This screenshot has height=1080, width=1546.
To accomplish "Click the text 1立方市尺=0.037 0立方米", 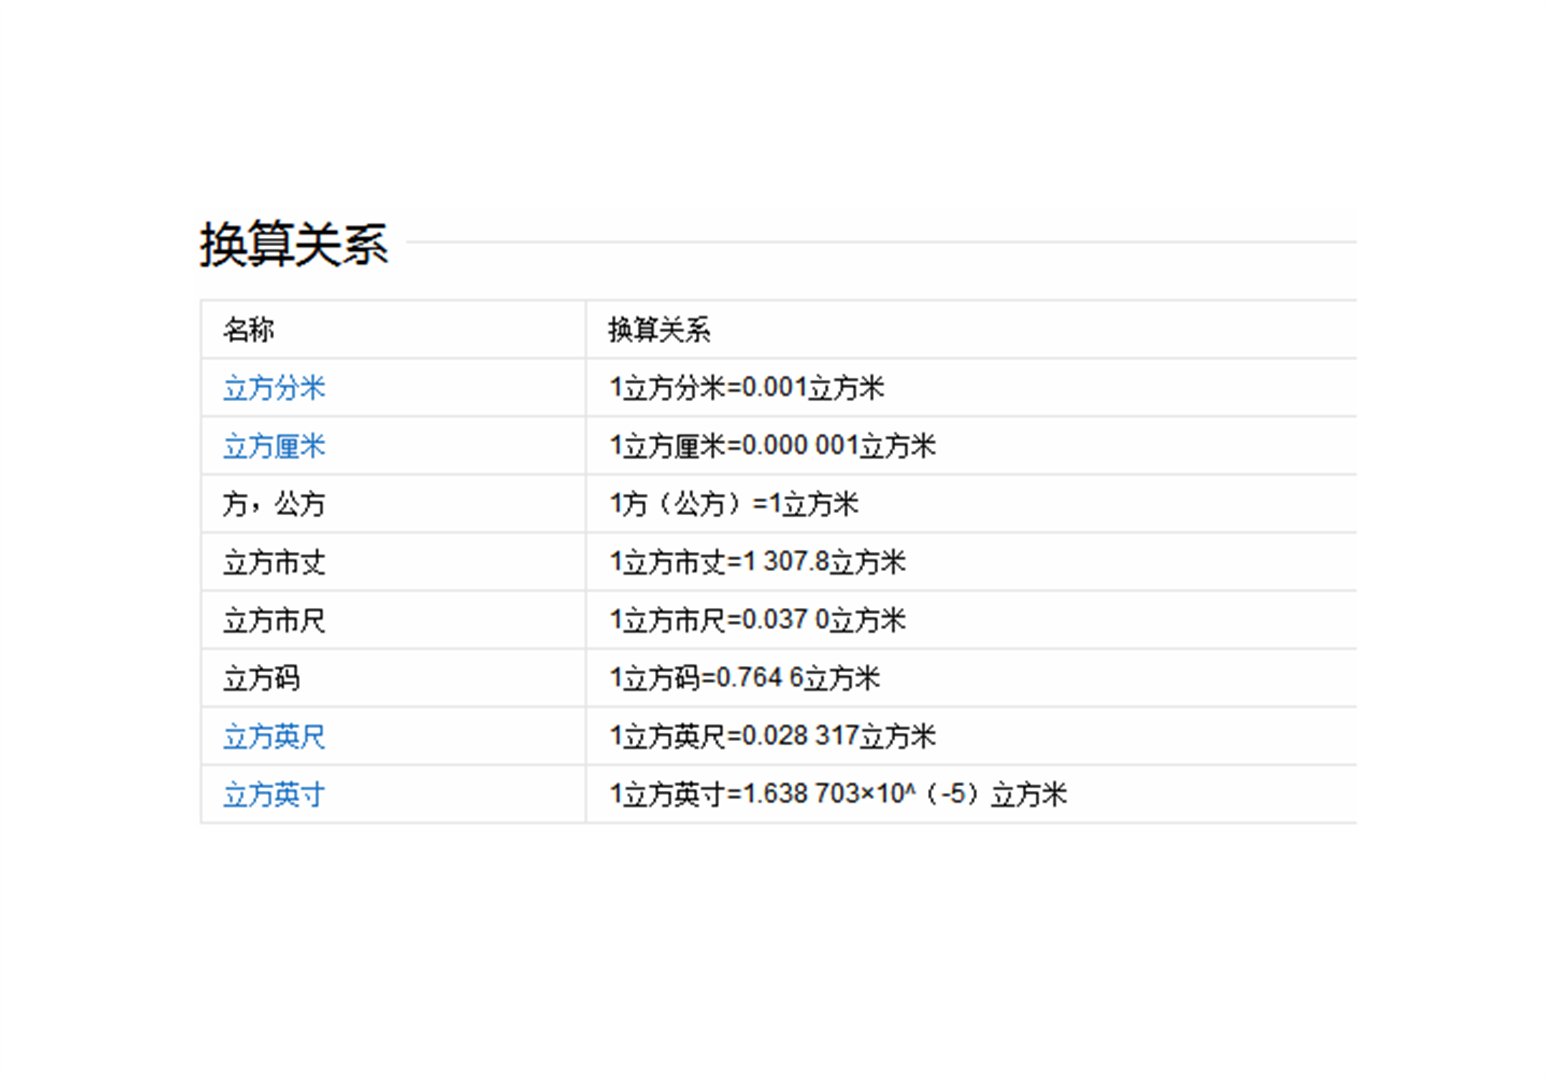I will (757, 620).
